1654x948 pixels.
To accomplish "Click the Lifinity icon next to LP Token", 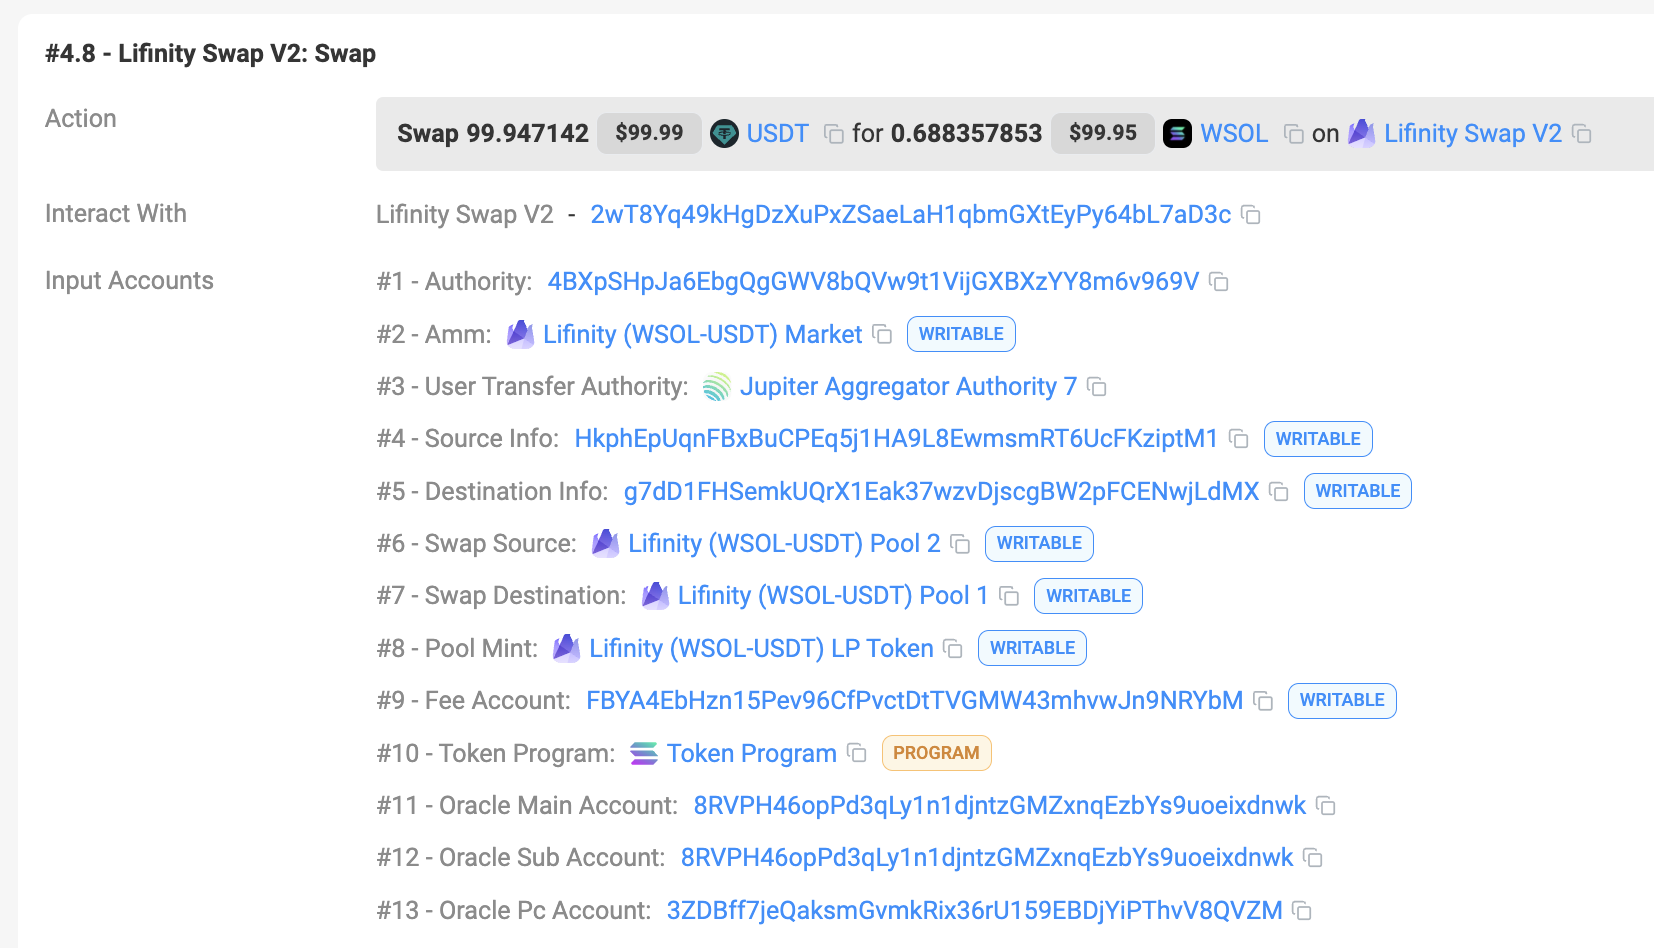I will pos(566,648).
